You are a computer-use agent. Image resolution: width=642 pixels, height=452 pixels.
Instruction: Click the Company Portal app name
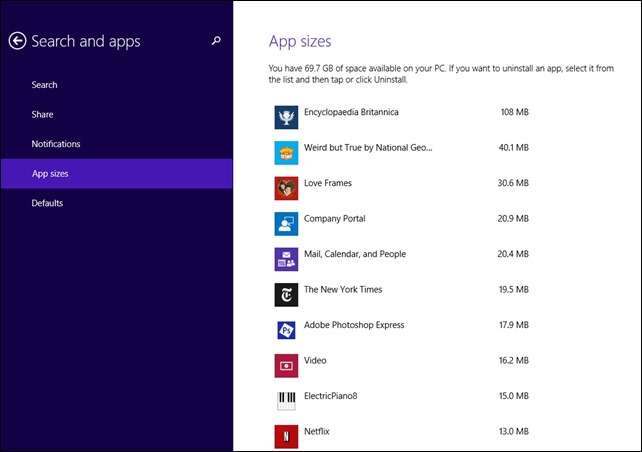(335, 219)
